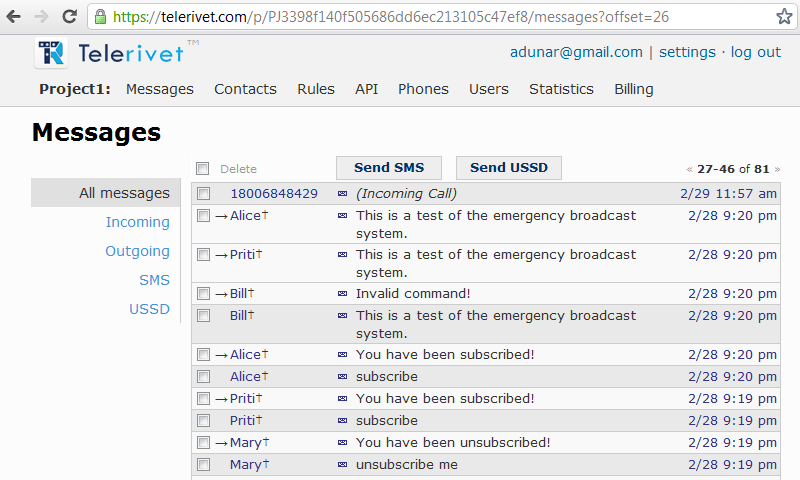Click envelope icon next to Invalid command!
The width and height of the screenshot is (800, 480).
[342, 294]
